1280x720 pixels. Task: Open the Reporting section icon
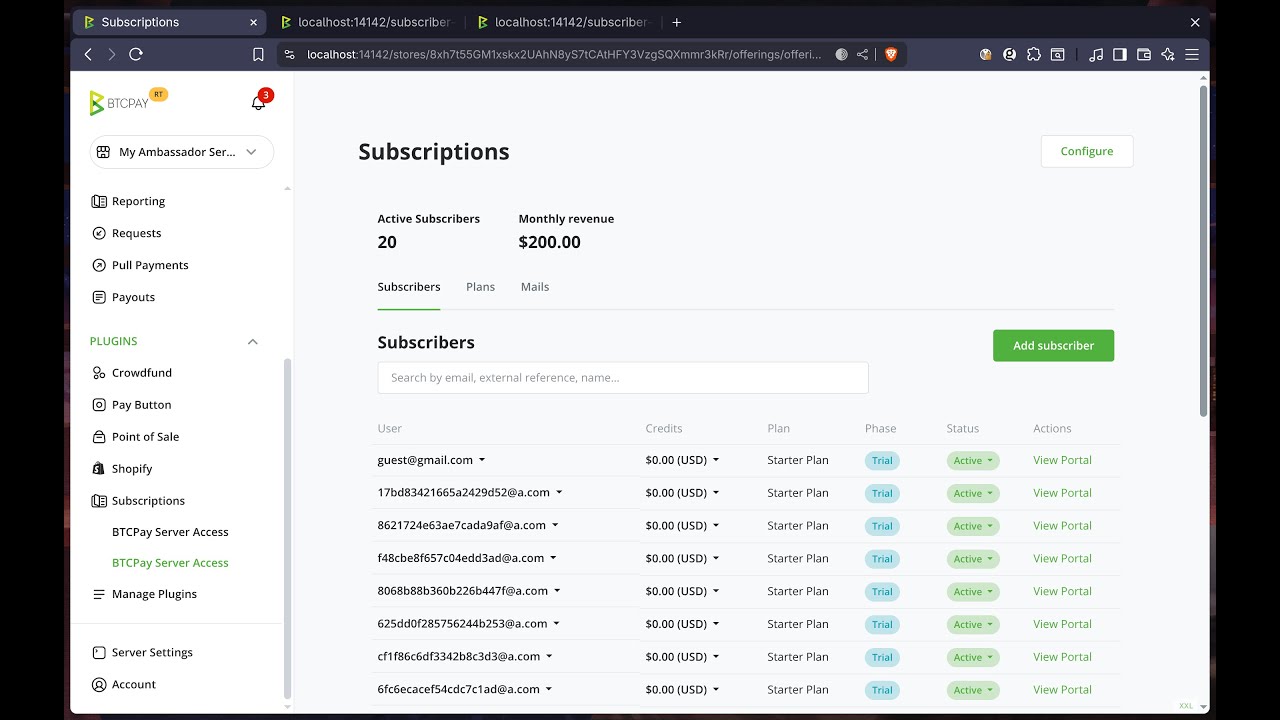[98, 201]
